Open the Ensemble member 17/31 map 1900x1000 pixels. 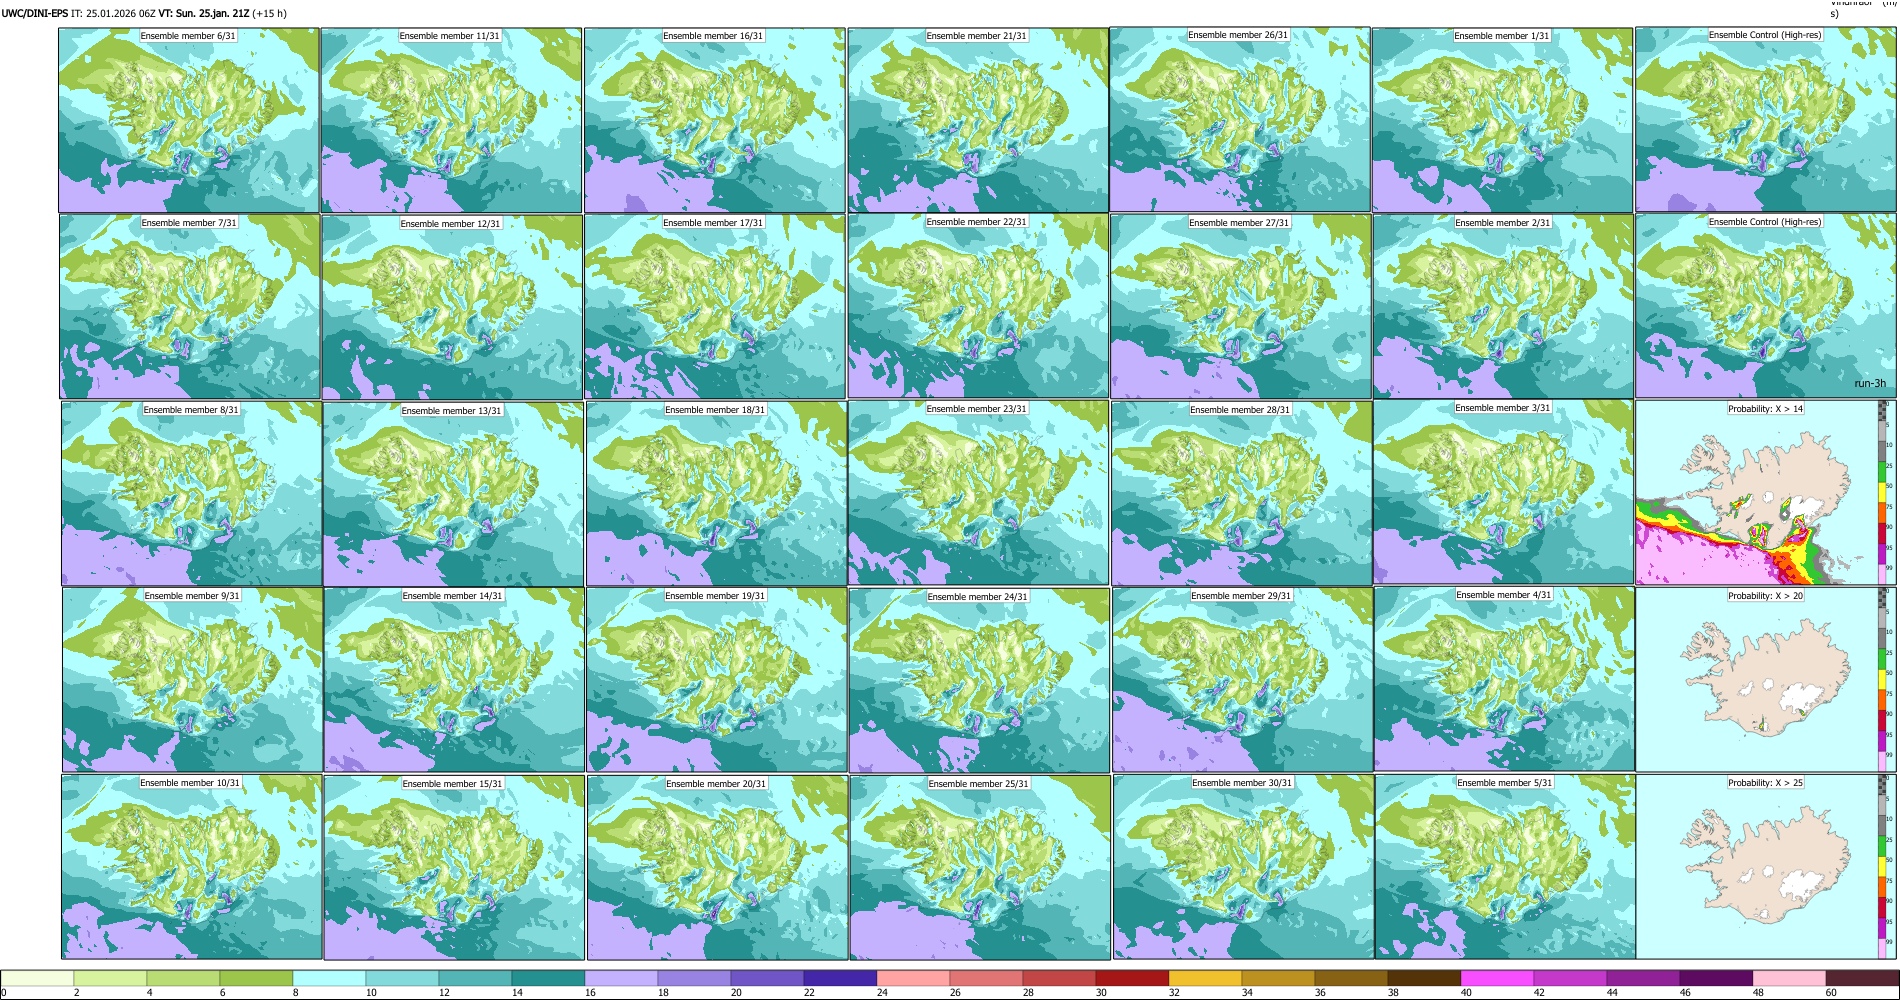click(x=715, y=306)
